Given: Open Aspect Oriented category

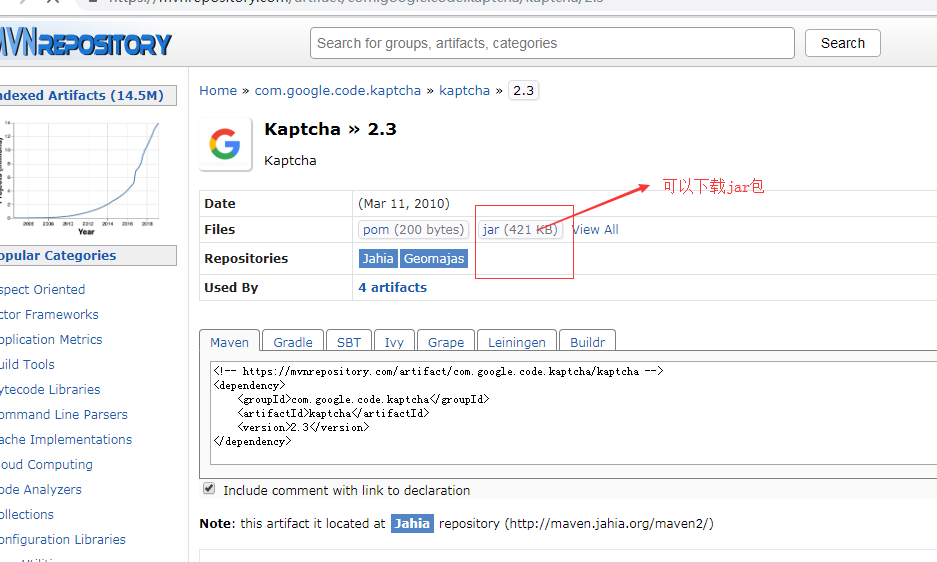Looking at the screenshot, I should coord(42,289).
